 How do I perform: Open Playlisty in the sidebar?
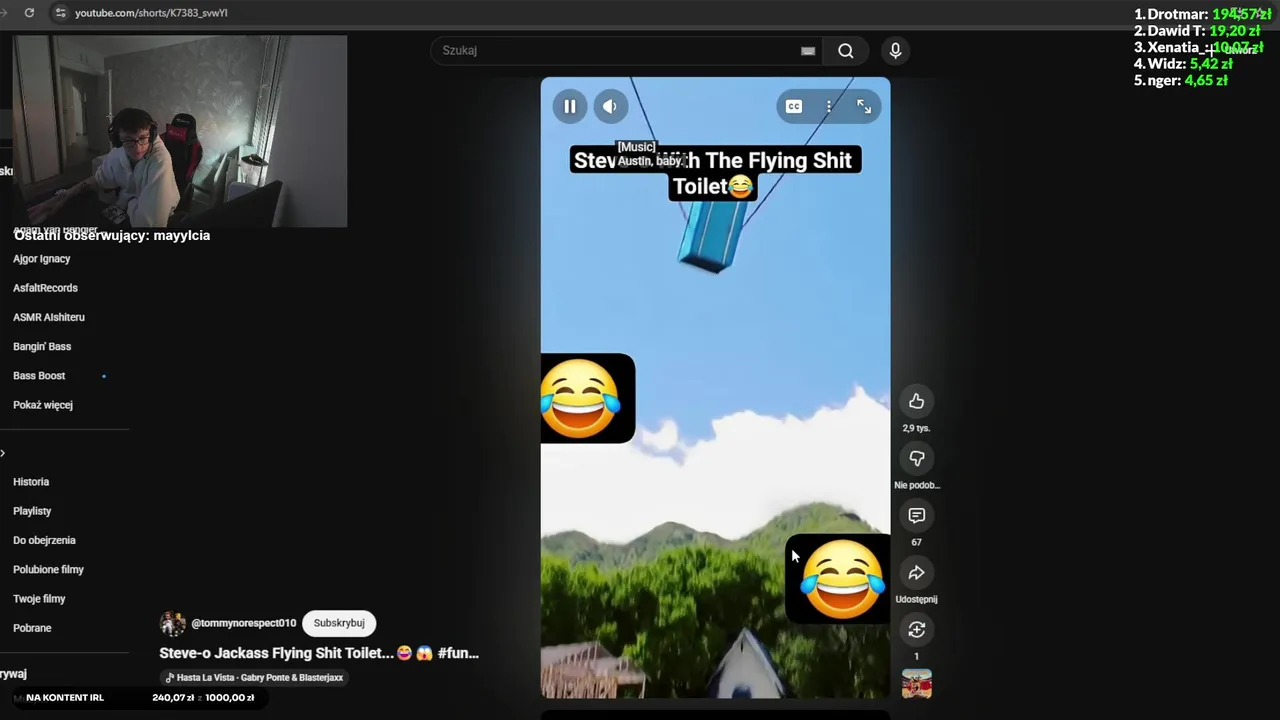(x=32, y=511)
